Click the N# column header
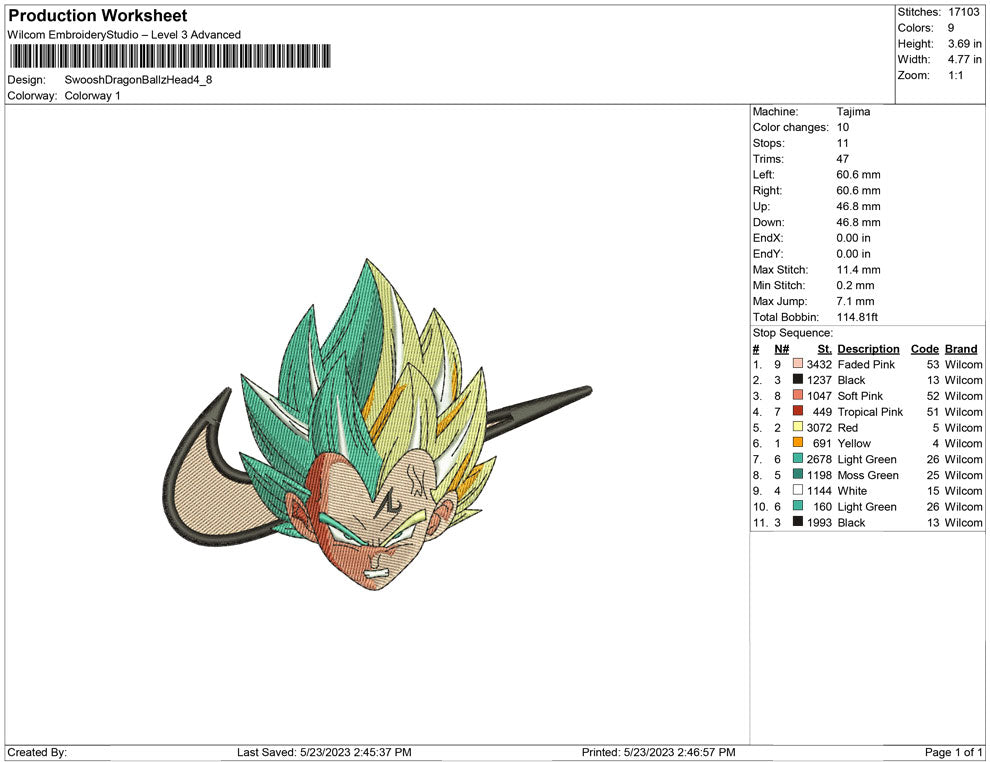This screenshot has height=762, width=990. tap(782, 349)
